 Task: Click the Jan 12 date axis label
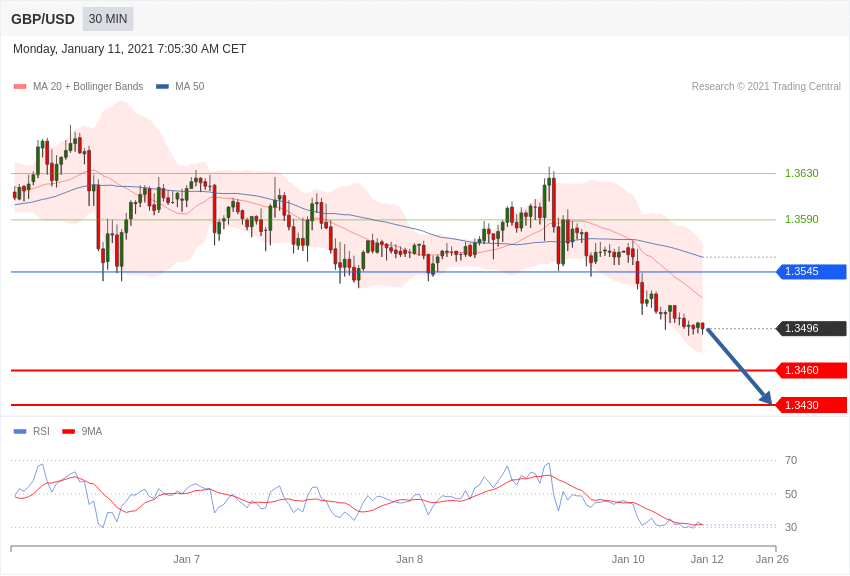(x=707, y=559)
